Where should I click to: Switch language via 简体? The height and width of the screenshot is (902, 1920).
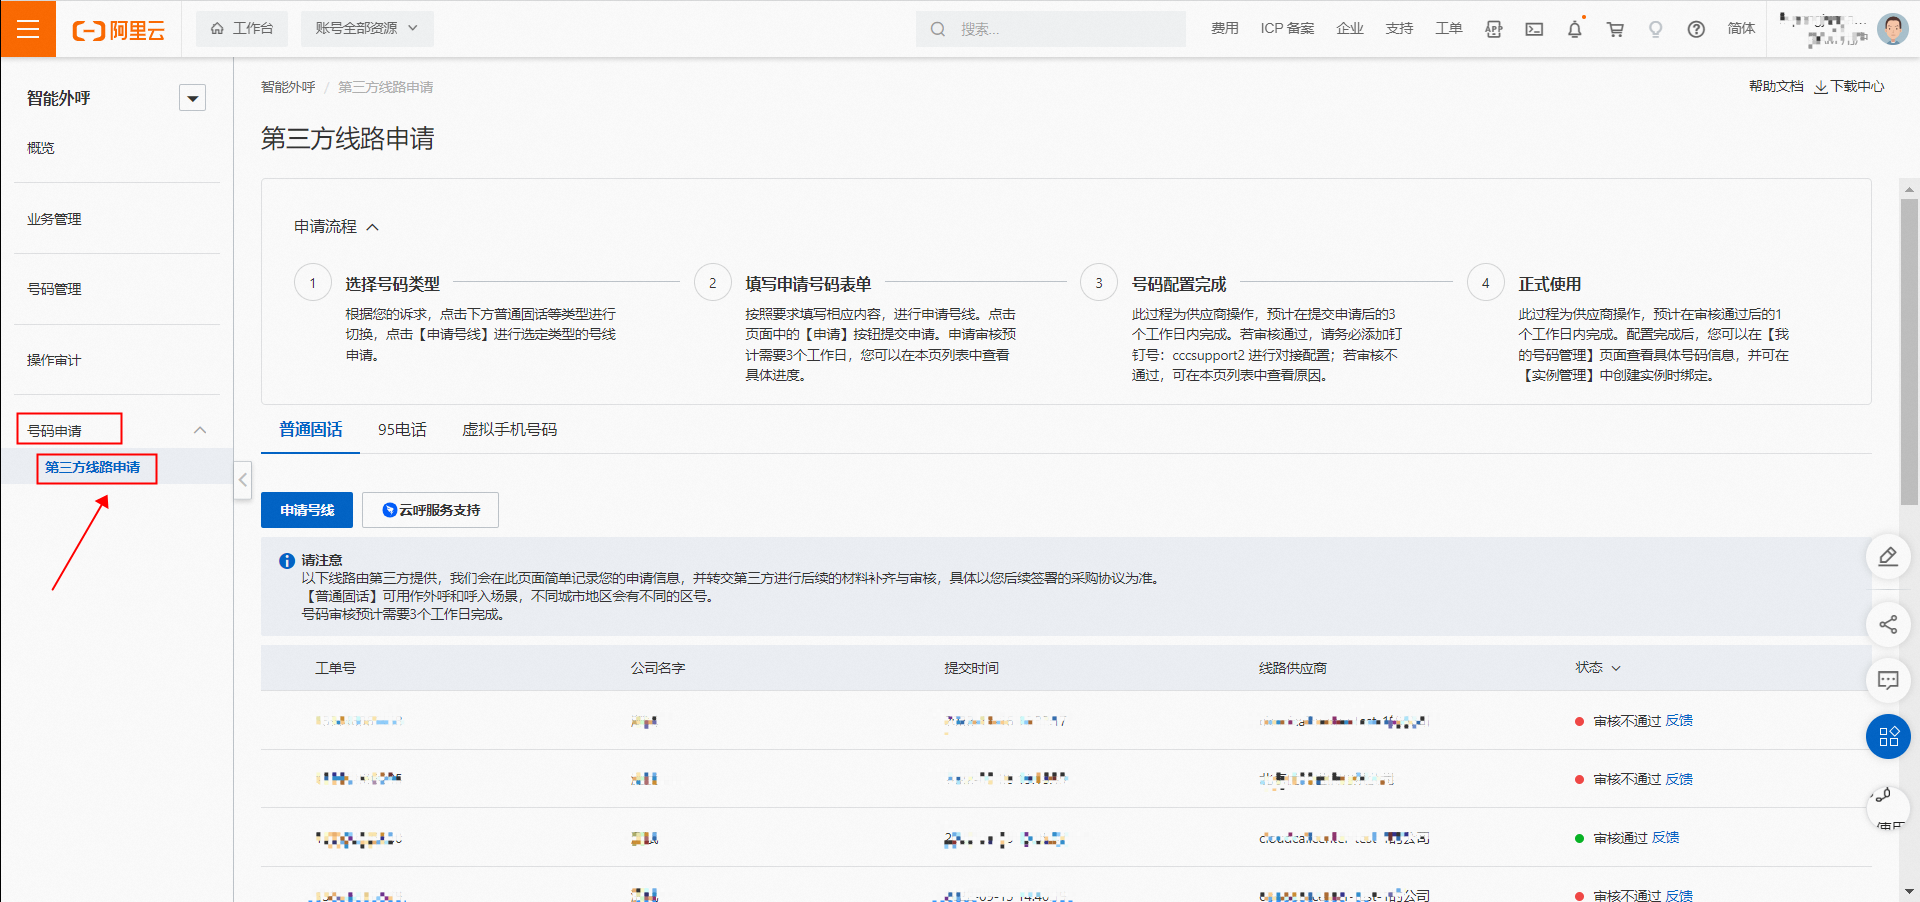pyautogui.click(x=1741, y=29)
